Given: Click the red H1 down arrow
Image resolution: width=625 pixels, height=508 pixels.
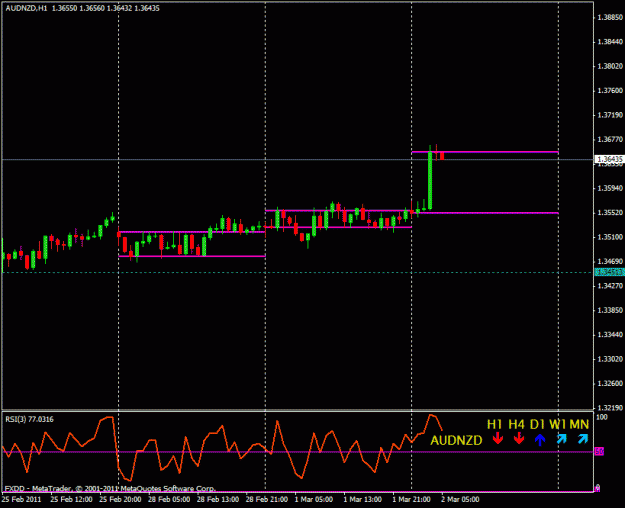Looking at the screenshot, I should pos(497,439).
